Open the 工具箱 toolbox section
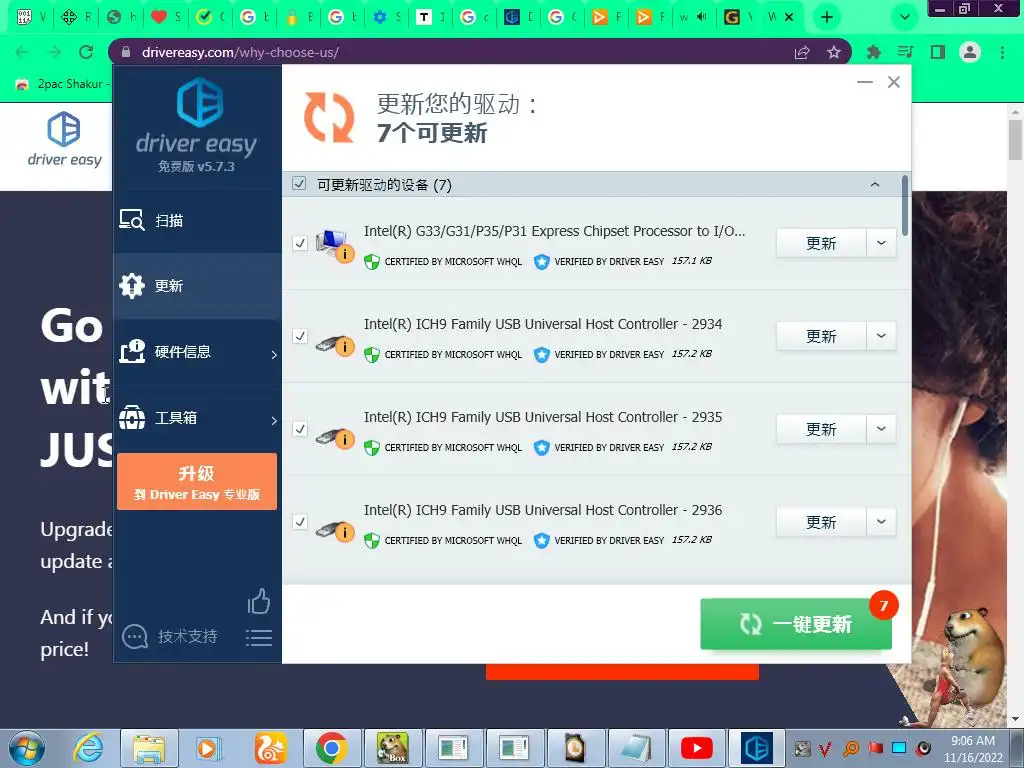Image resolution: width=1024 pixels, height=768 pixels. point(197,418)
